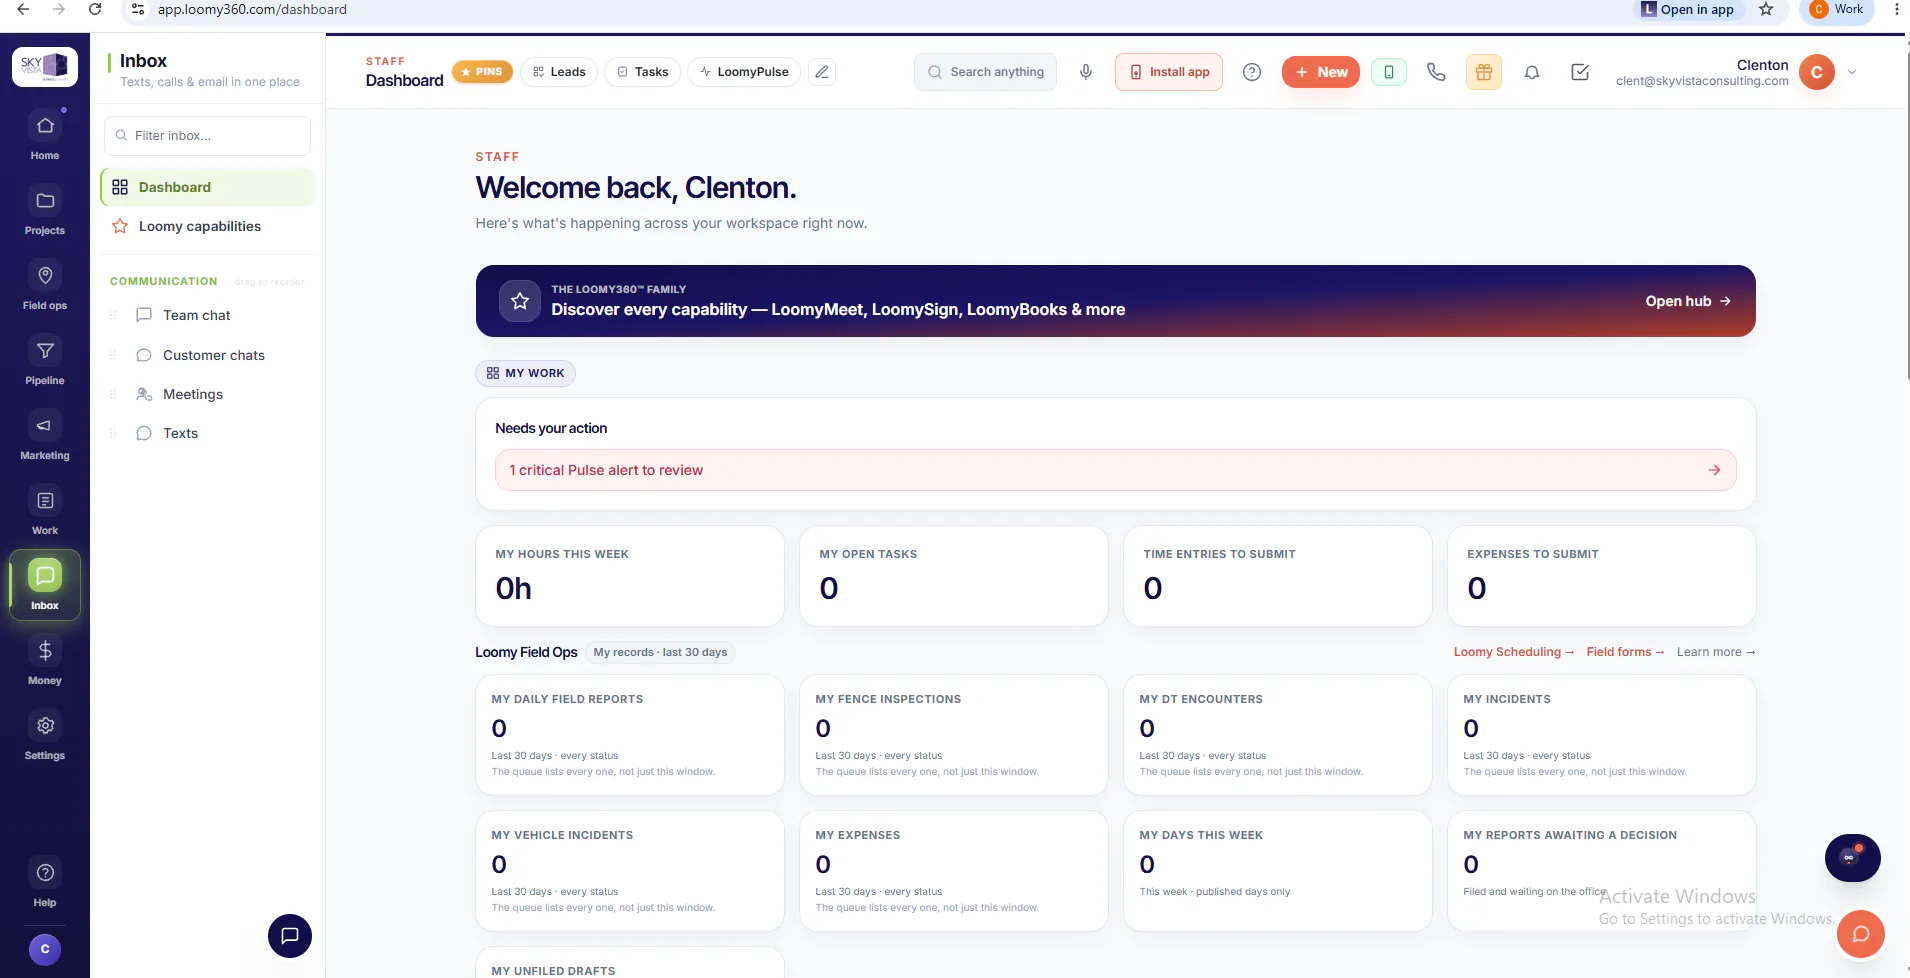Click Open hub in banner
Viewport: 1910px width, 978px height.
click(x=1688, y=301)
